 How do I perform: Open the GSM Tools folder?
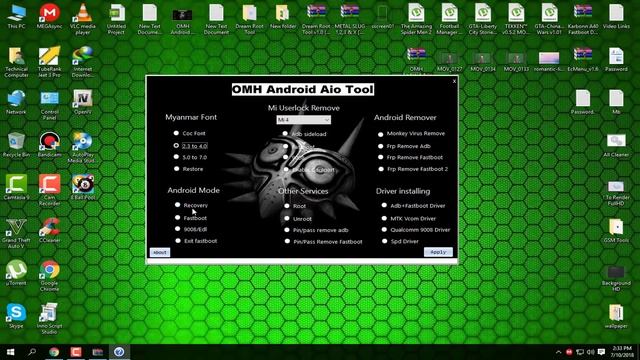[x=616, y=231]
